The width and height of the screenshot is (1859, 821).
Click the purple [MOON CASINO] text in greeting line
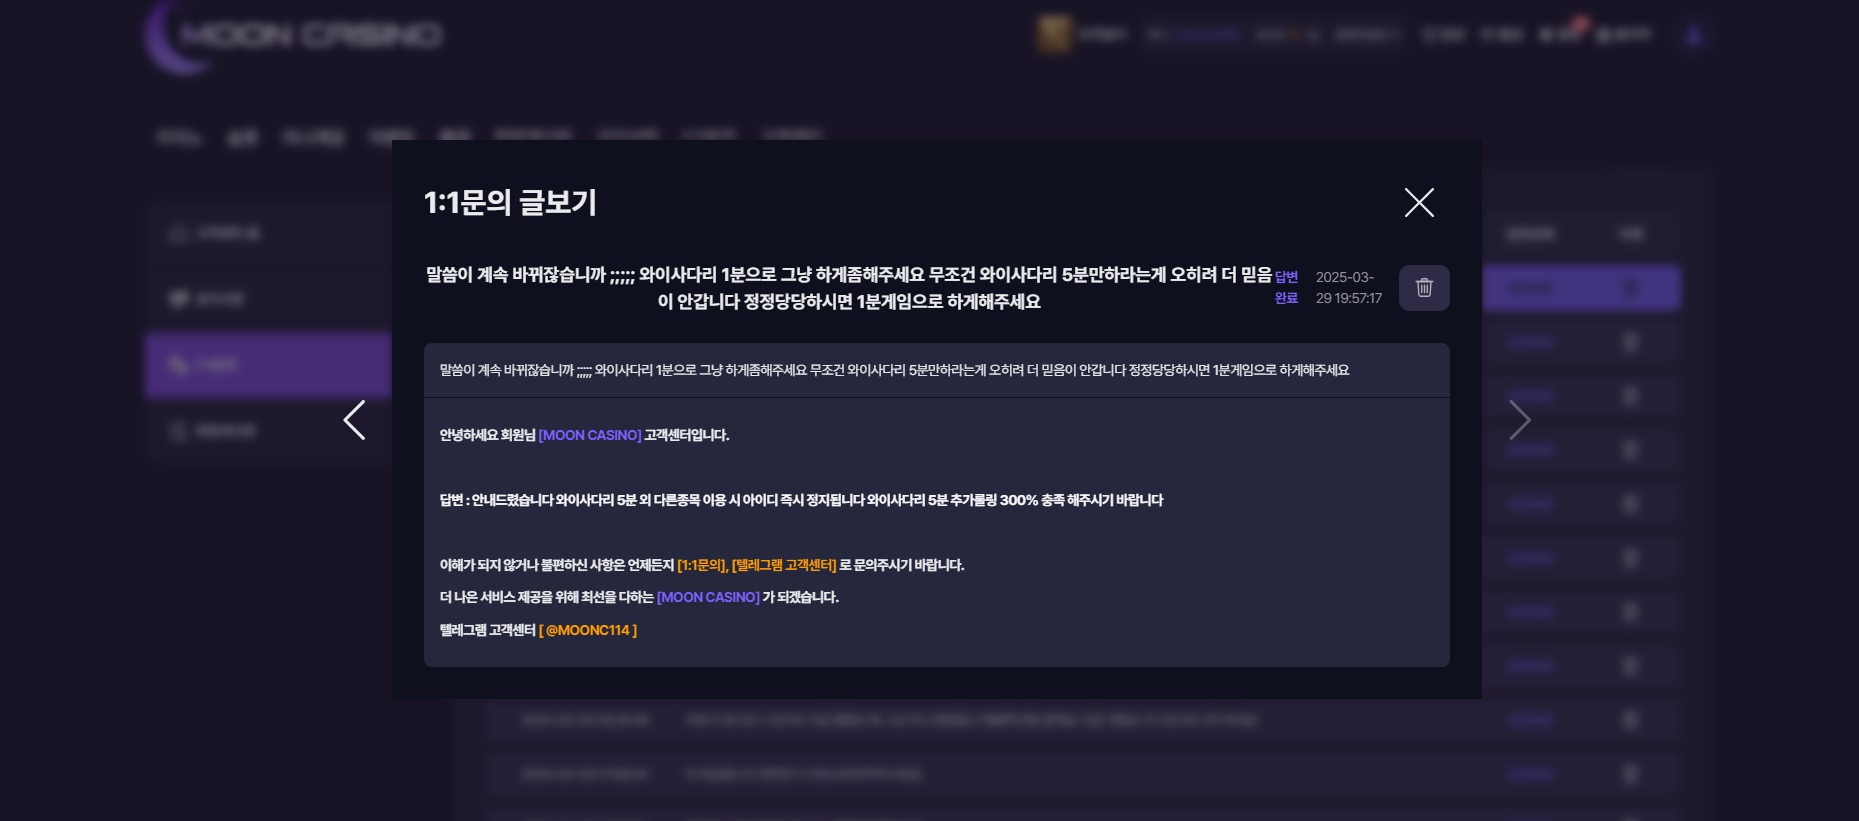[590, 435]
